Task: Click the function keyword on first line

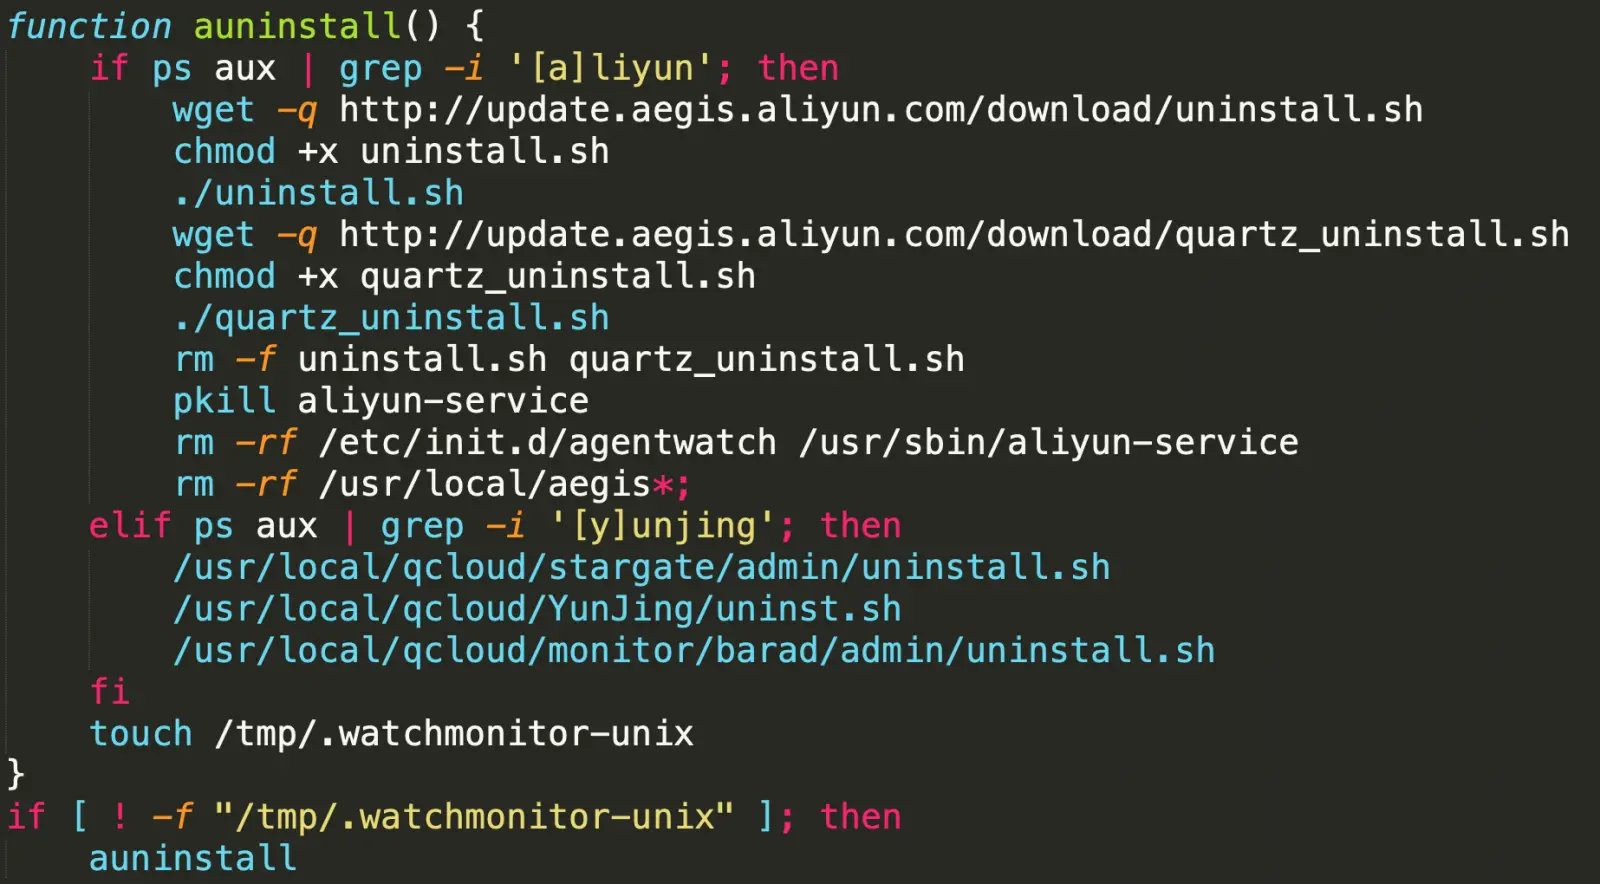Action: (x=90, y=26)
